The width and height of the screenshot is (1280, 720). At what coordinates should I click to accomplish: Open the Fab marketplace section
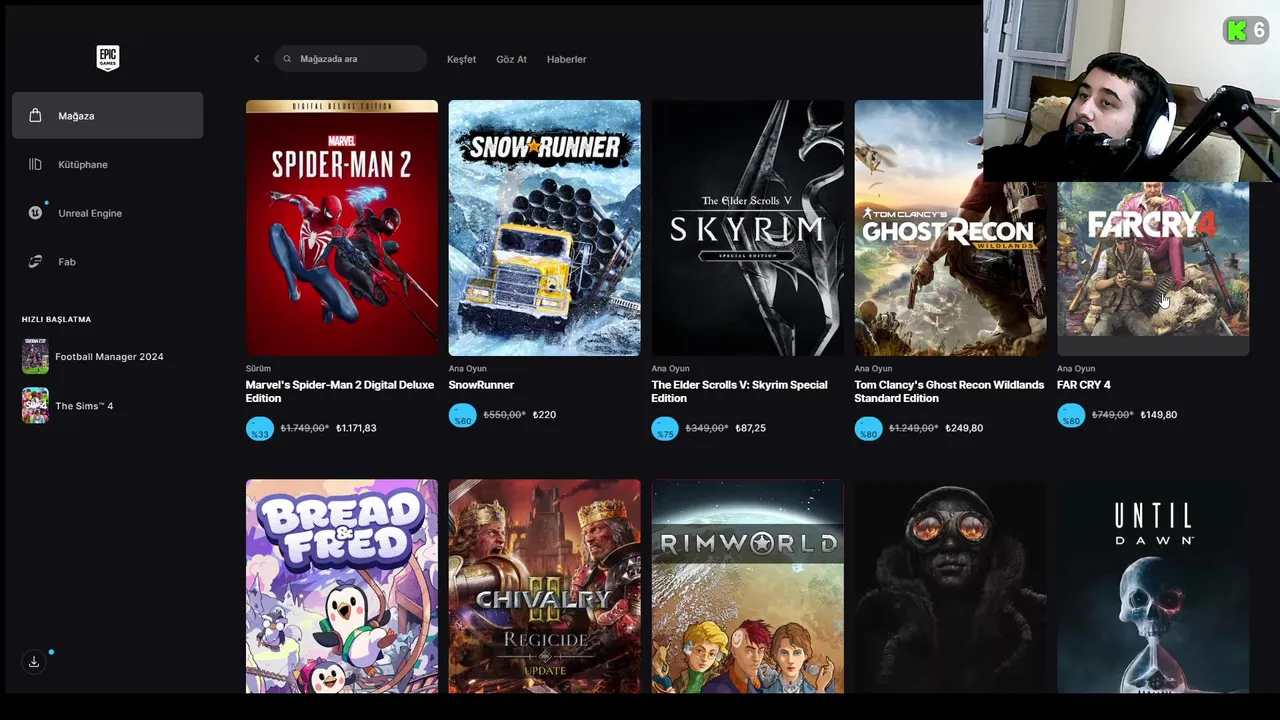point(108,262)
